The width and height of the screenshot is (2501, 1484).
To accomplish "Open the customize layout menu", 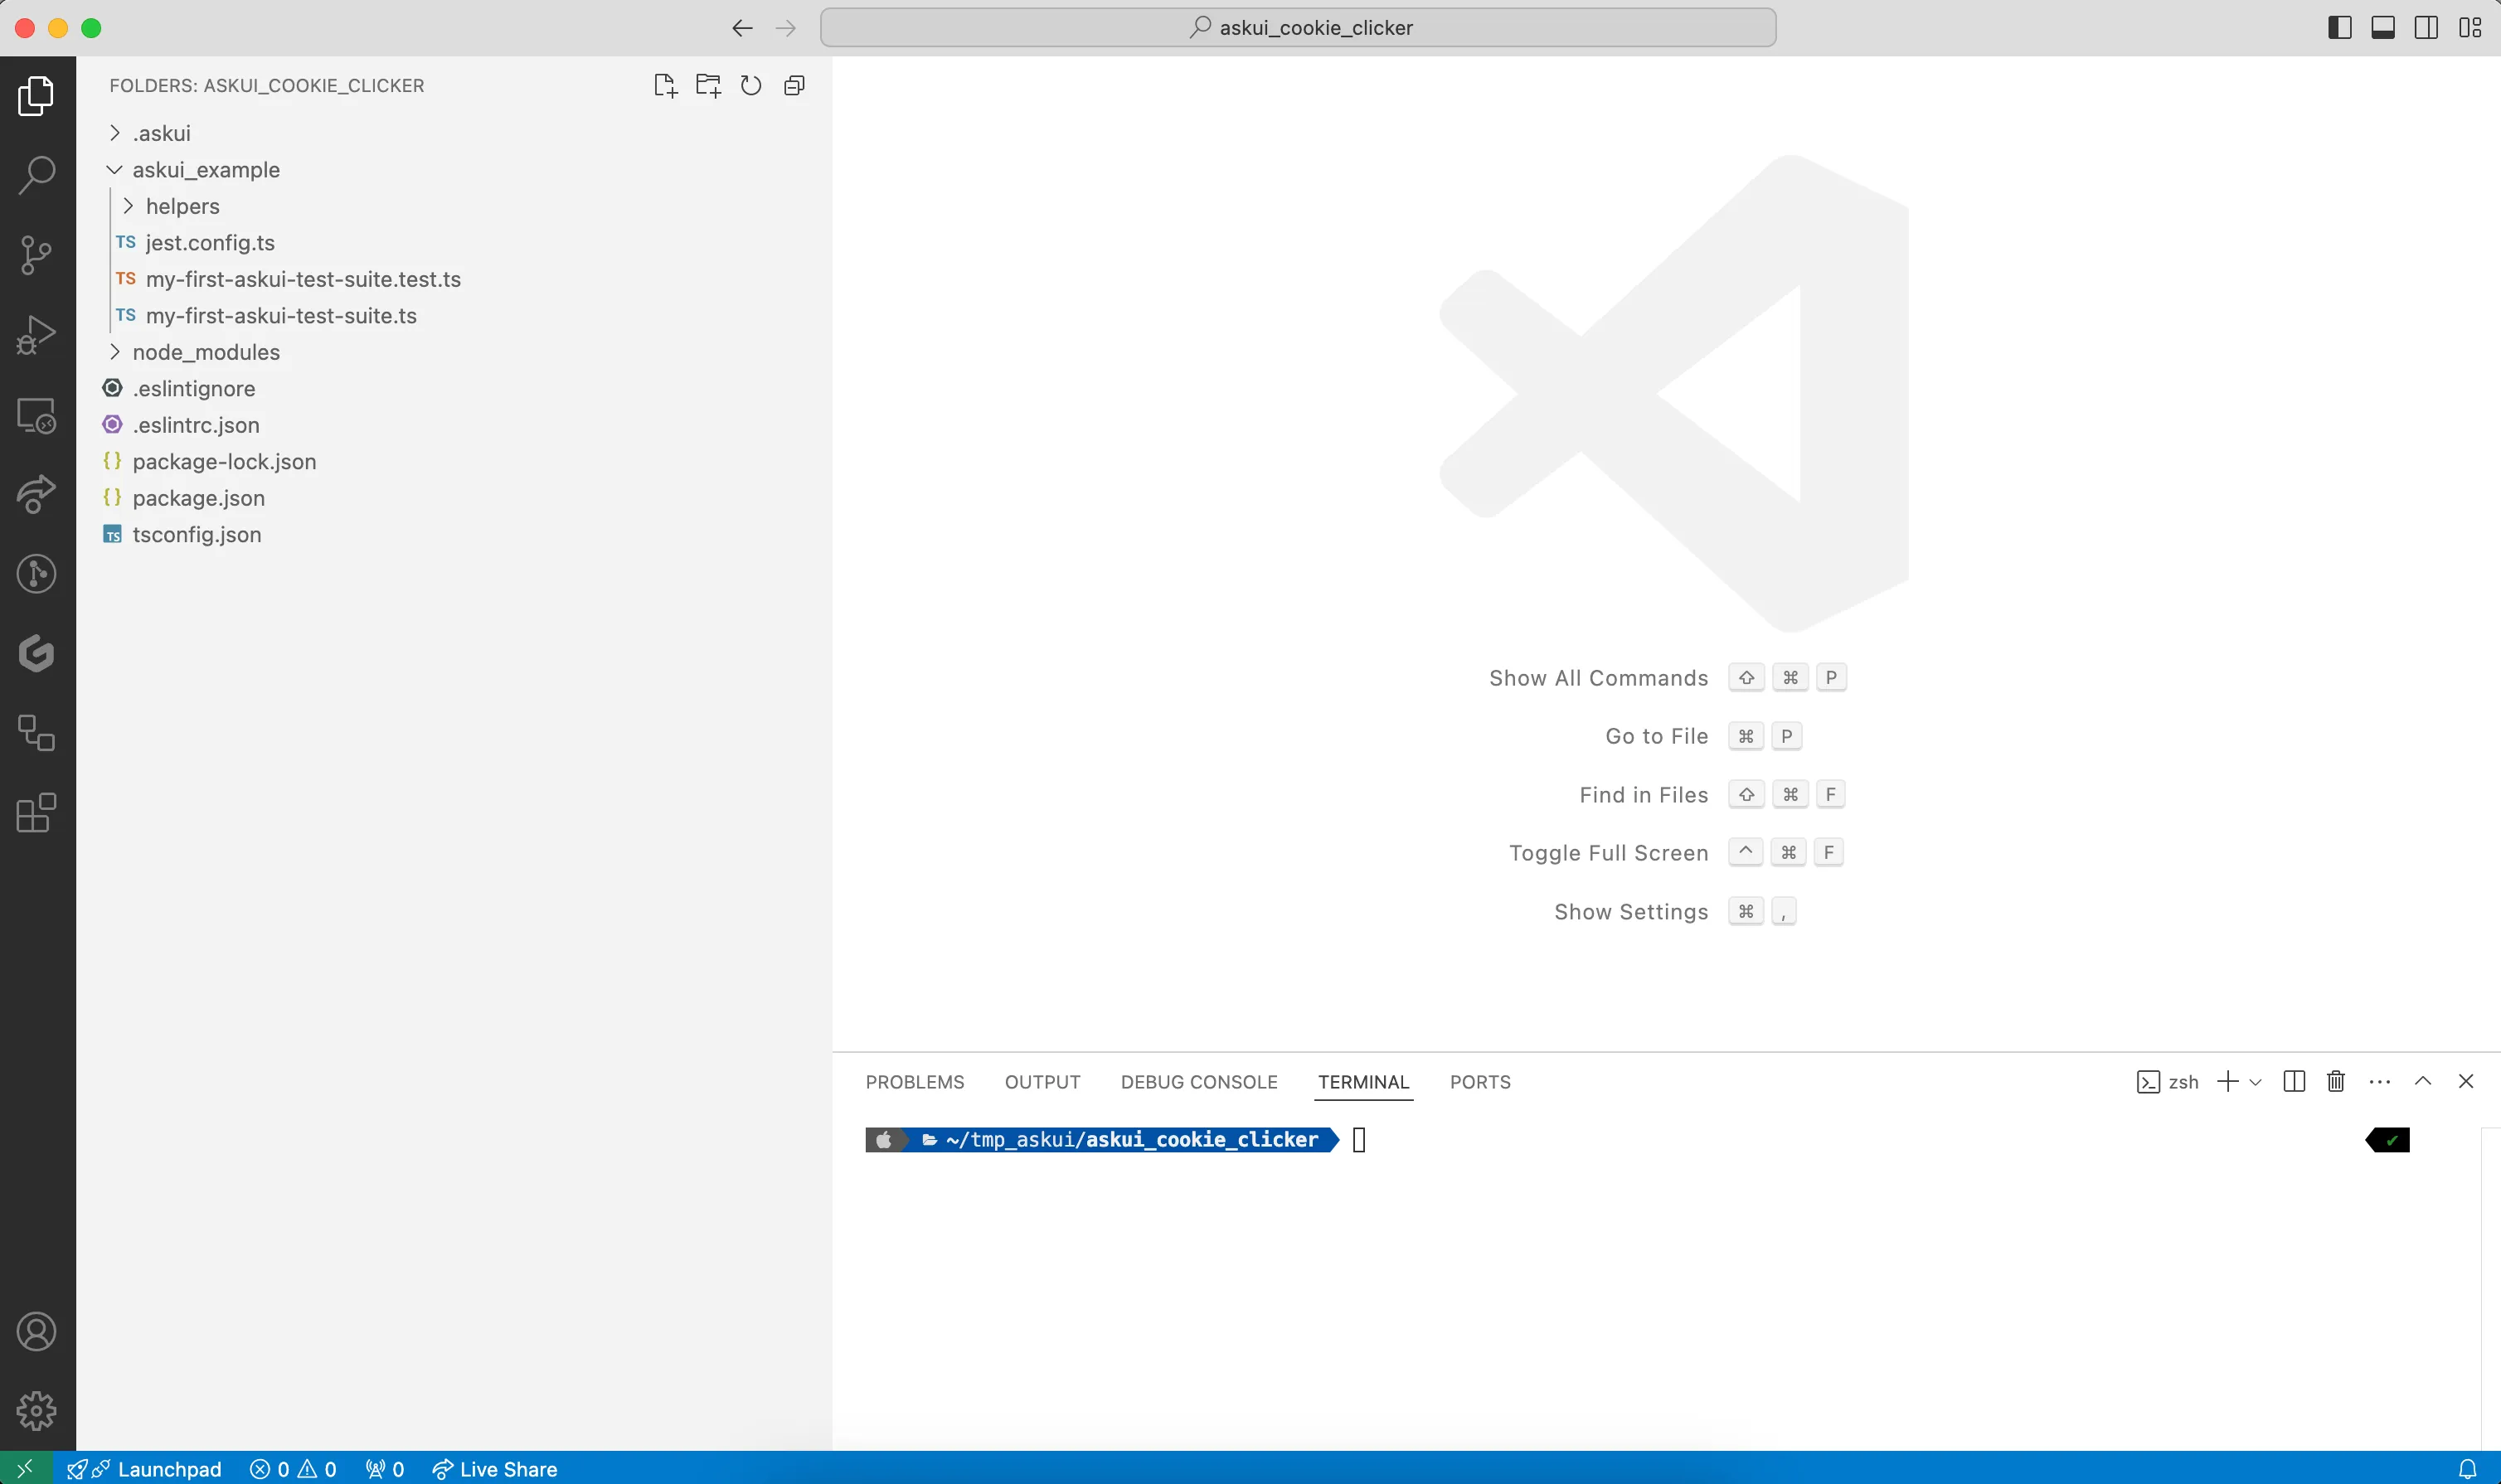I will tap(2470, 28).
